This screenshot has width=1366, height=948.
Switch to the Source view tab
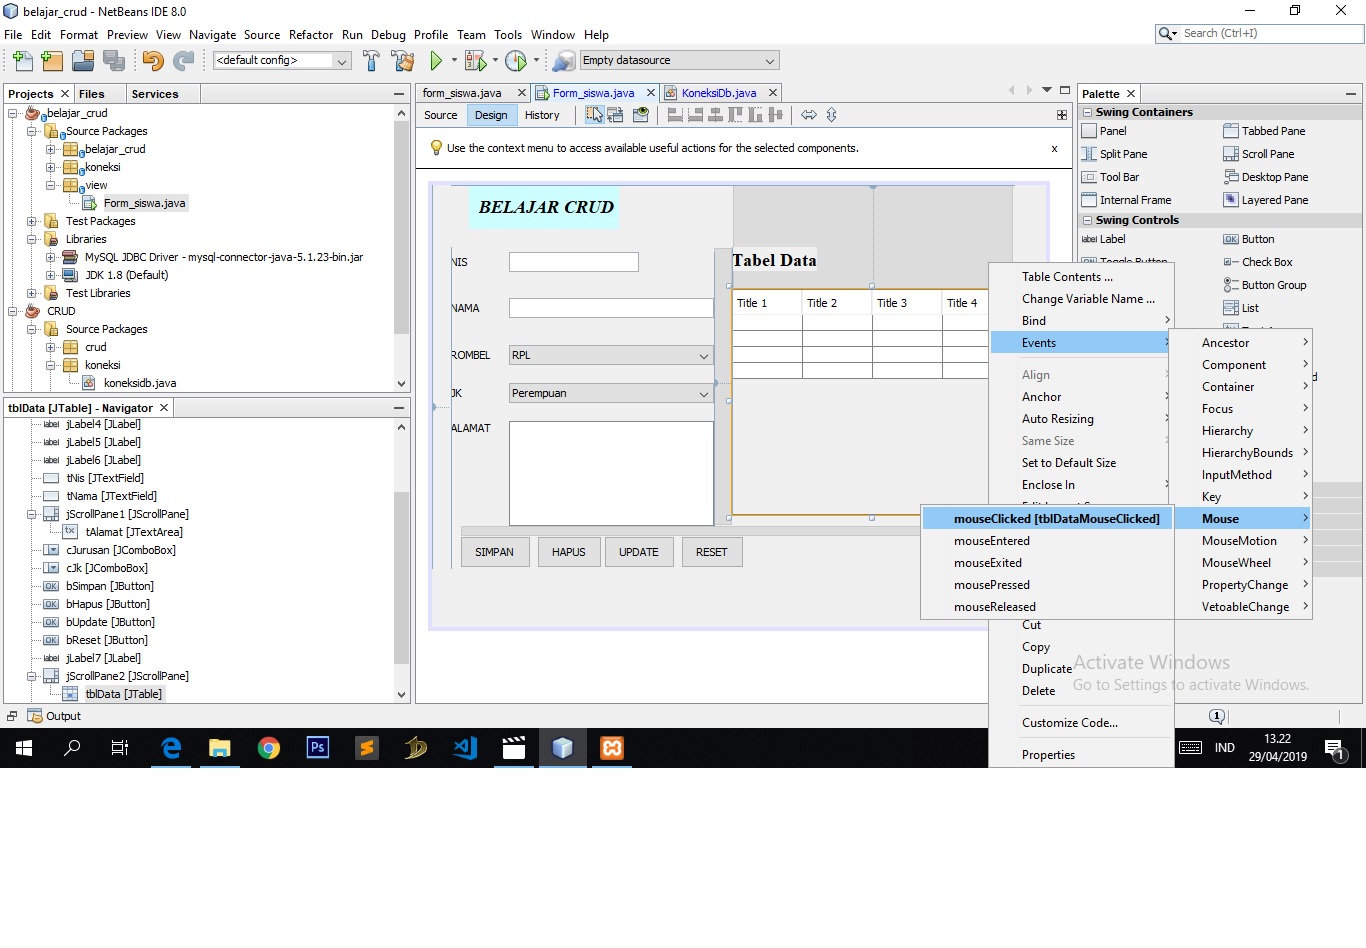point(440,114)
